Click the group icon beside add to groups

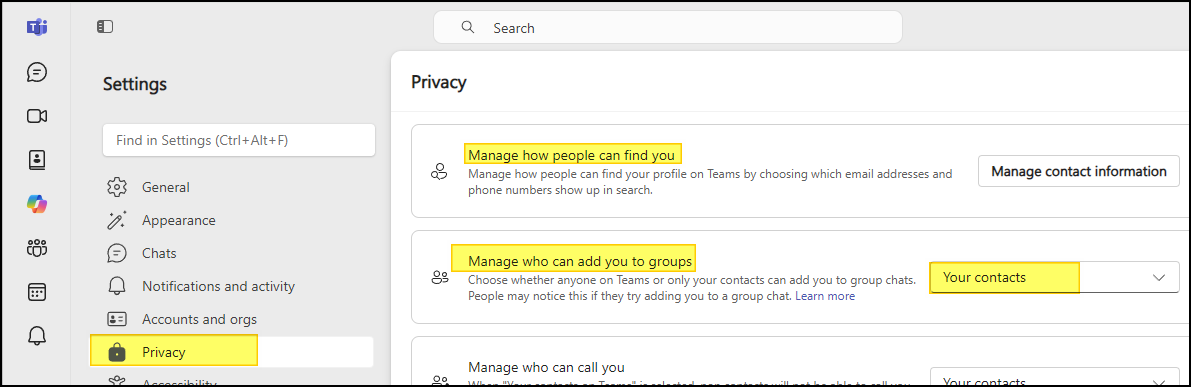[x=439, y=277]
